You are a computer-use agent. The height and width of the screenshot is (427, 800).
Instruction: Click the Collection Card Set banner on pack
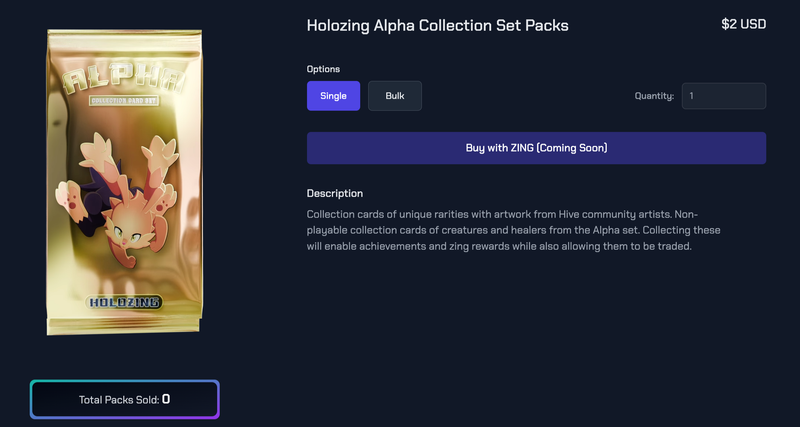124,101
